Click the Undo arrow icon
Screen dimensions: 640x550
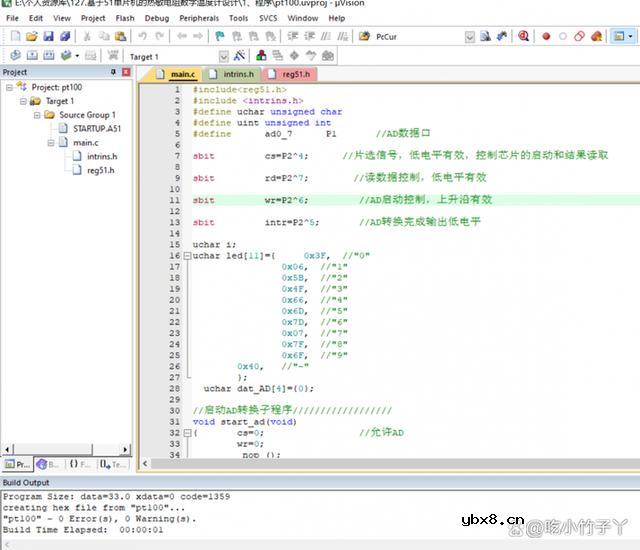click(x=145, y=36)
